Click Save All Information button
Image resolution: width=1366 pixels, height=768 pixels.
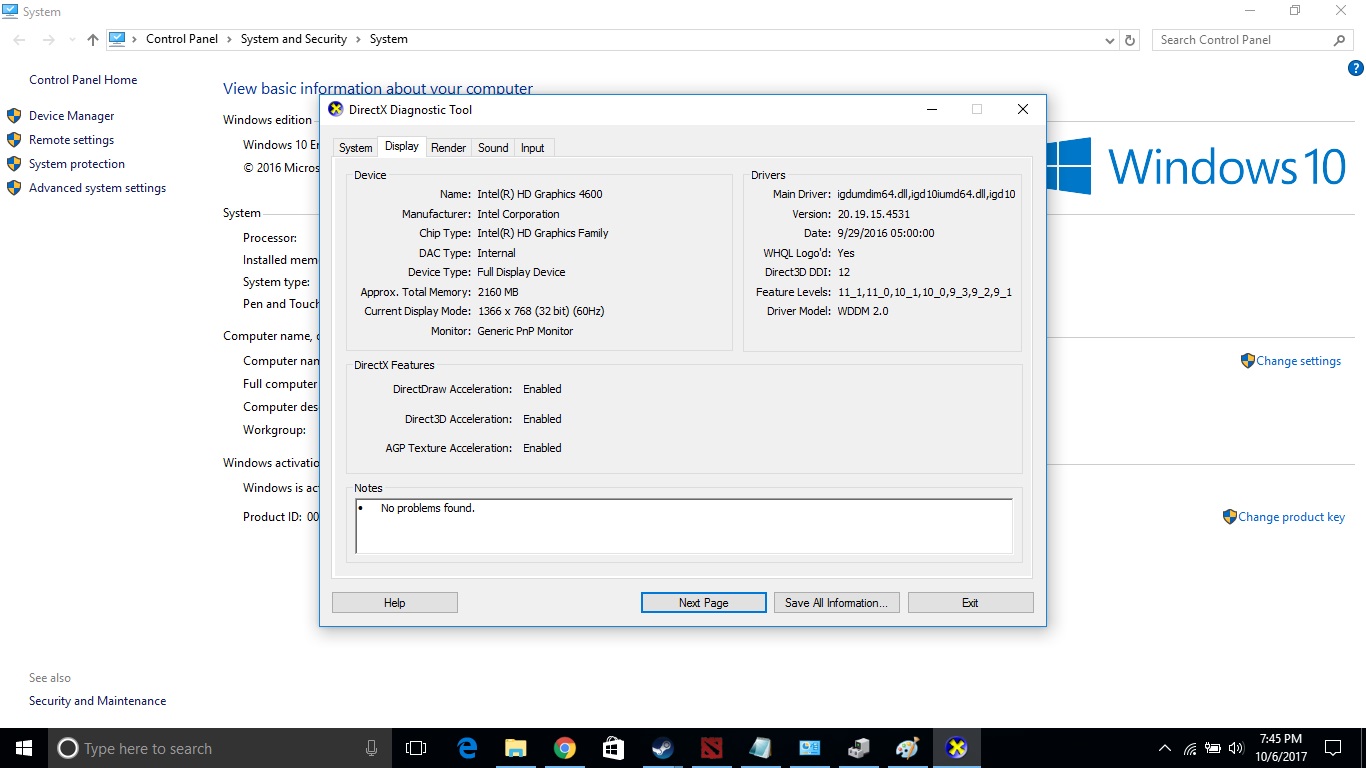pyautogui.click(x=837, y=603)
